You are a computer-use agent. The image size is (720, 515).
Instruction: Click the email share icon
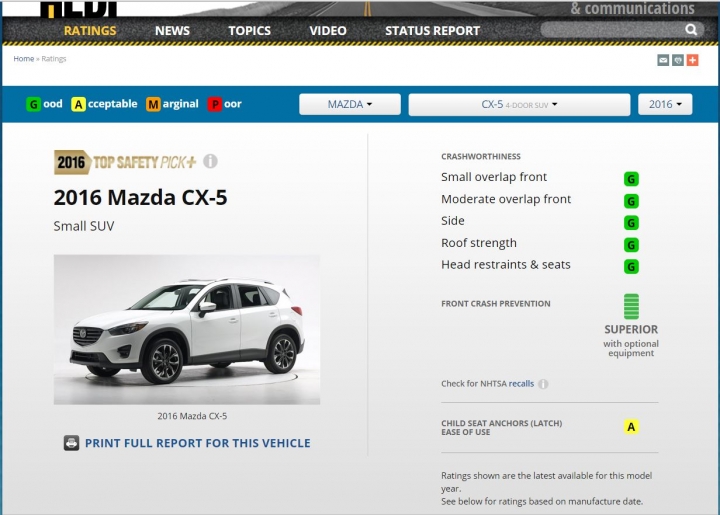click(663, 60)
